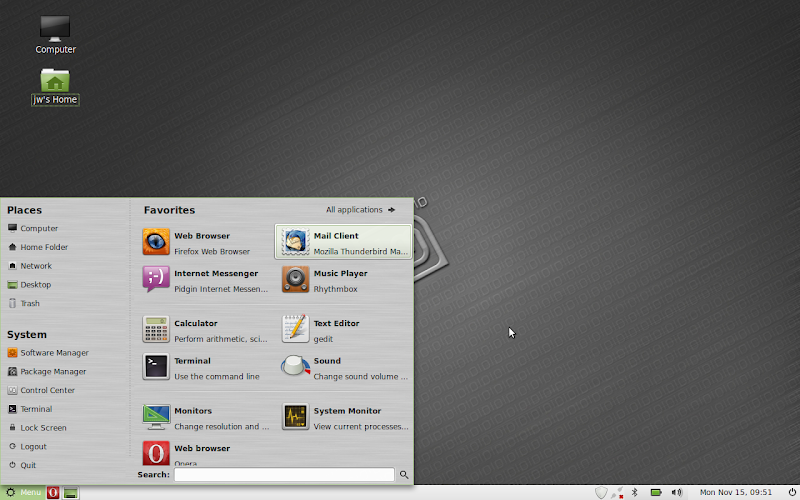Open Sound volume settings favorite

[343, 367]
